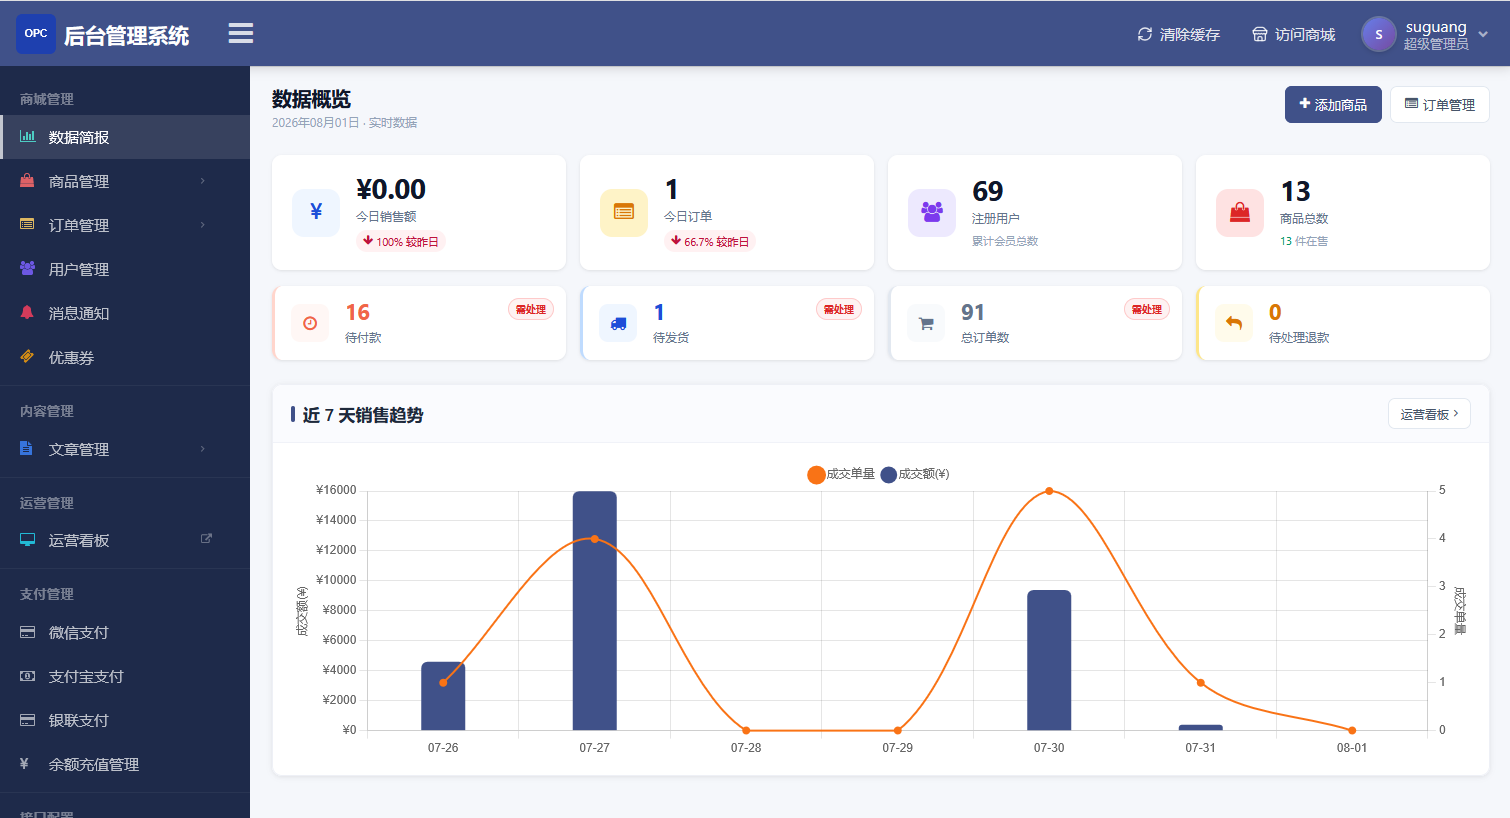Open 数据简报 in the sidebar
The height and width of the screenshot is (818, 1510).
click(125, 137)
